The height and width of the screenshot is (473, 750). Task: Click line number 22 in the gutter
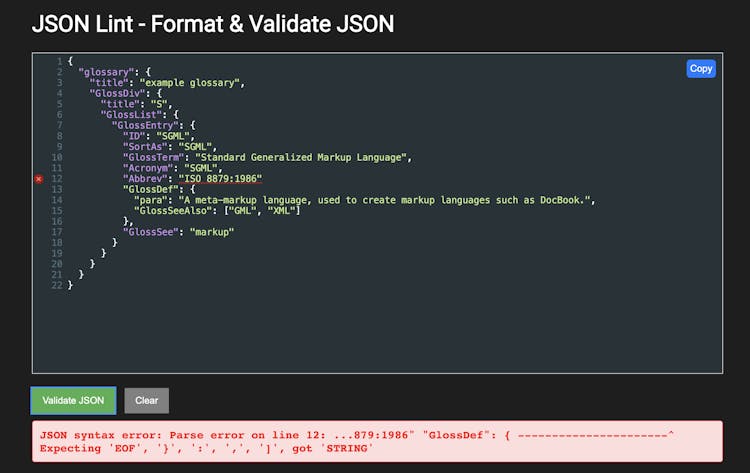click(x=57, y=285)
